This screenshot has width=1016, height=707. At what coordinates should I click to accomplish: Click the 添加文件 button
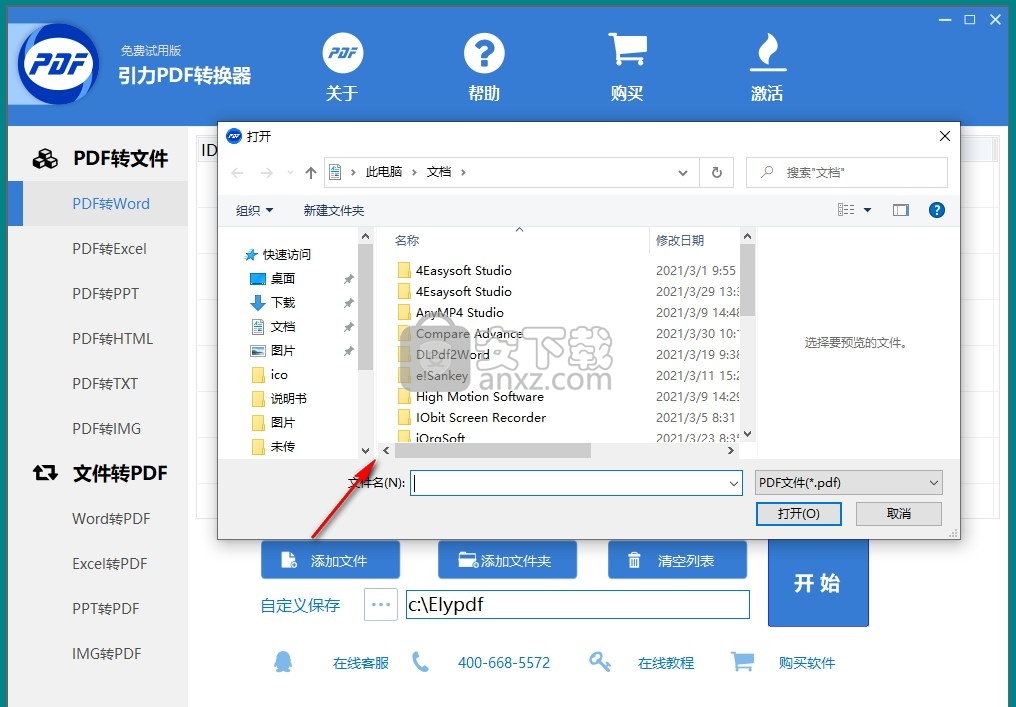pyautogui.click(x=330, y=559)
